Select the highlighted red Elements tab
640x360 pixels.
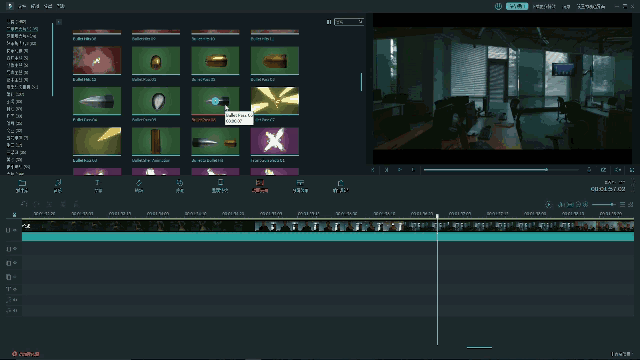tap(260, 186)
